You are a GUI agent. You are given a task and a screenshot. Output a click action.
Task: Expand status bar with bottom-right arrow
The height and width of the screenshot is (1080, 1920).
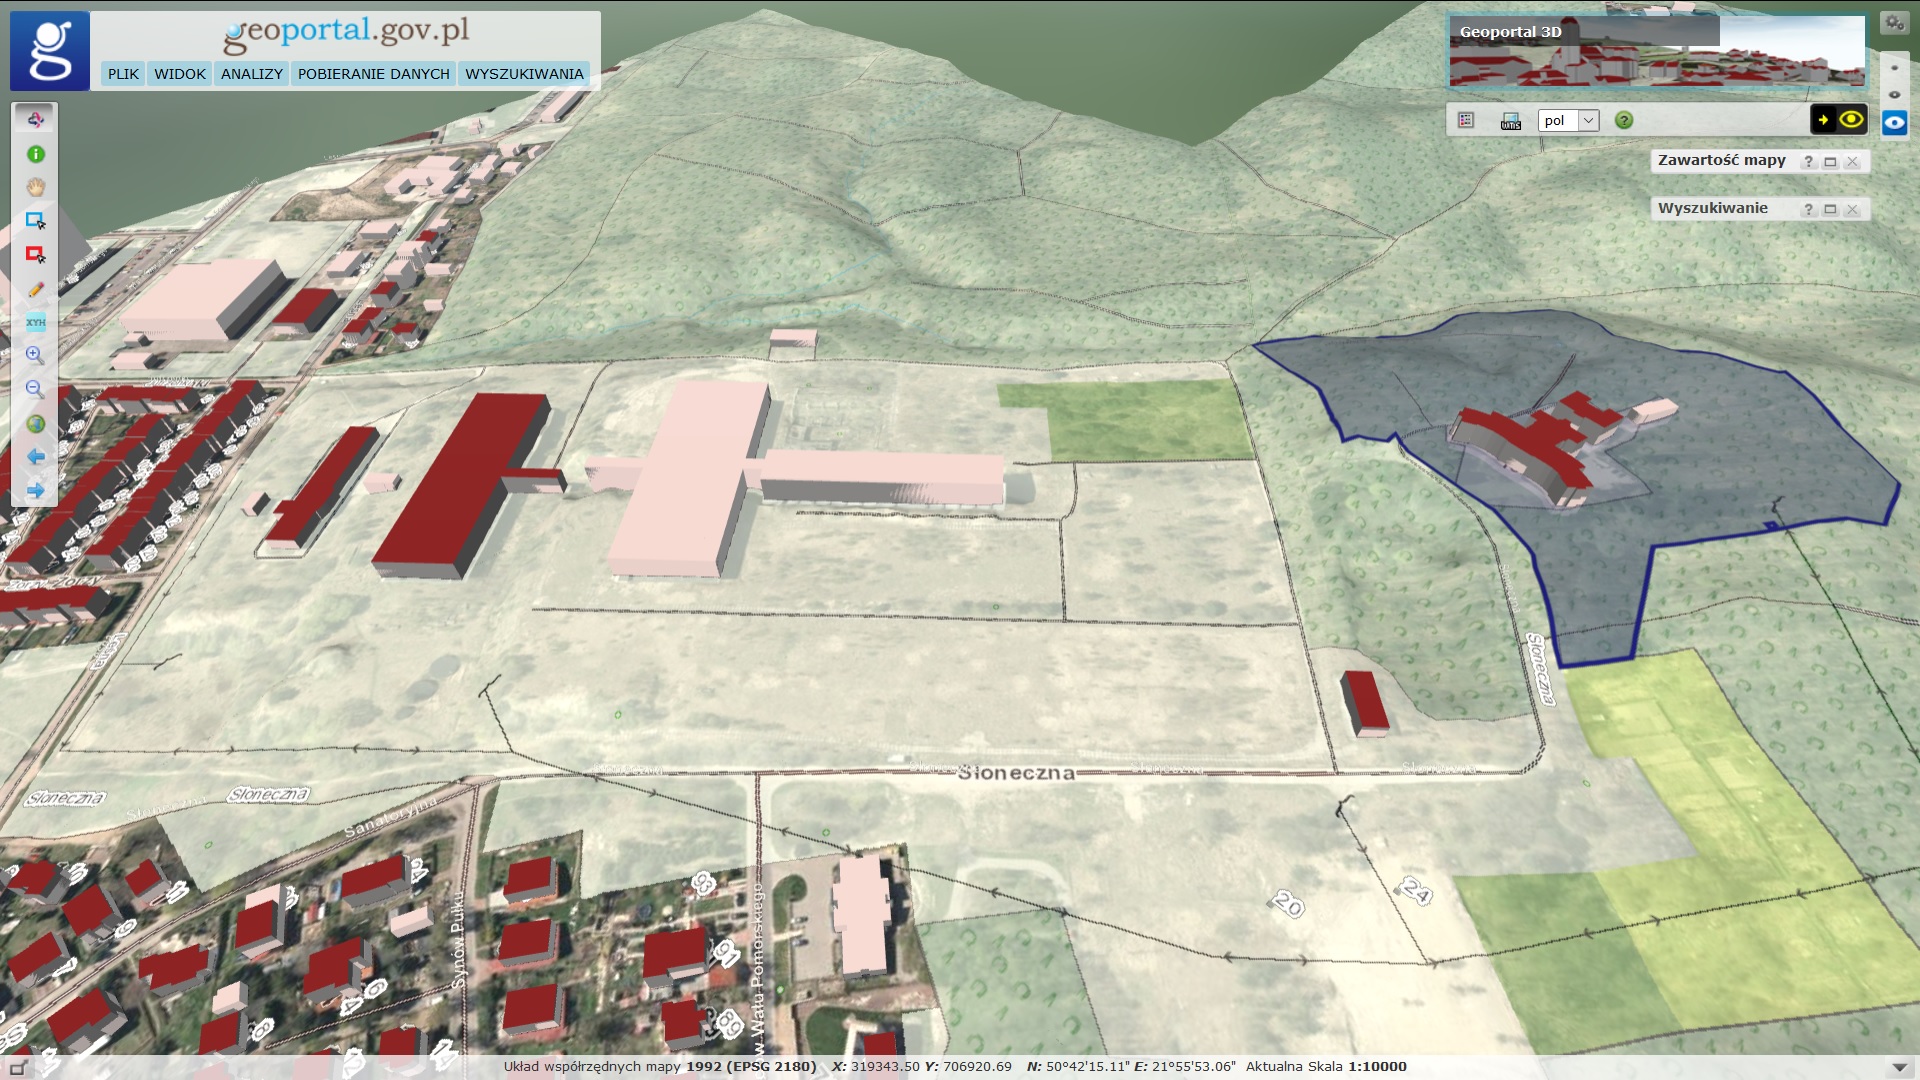point(1899,1067)
